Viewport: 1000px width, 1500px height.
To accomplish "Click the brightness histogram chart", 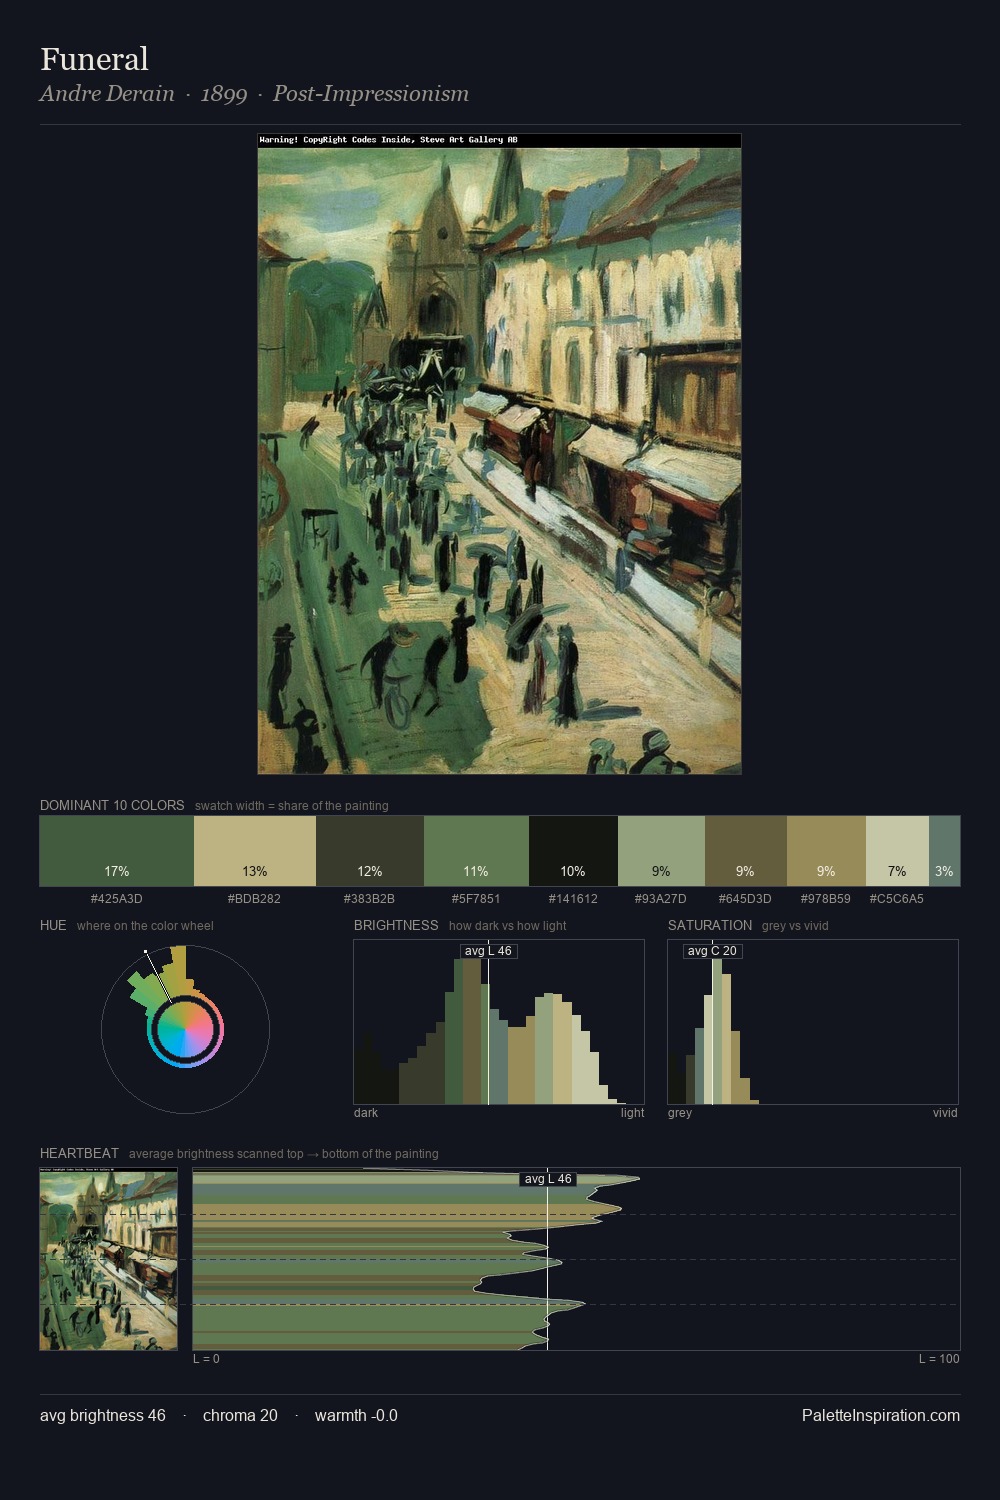I will tap(499, 1022).
